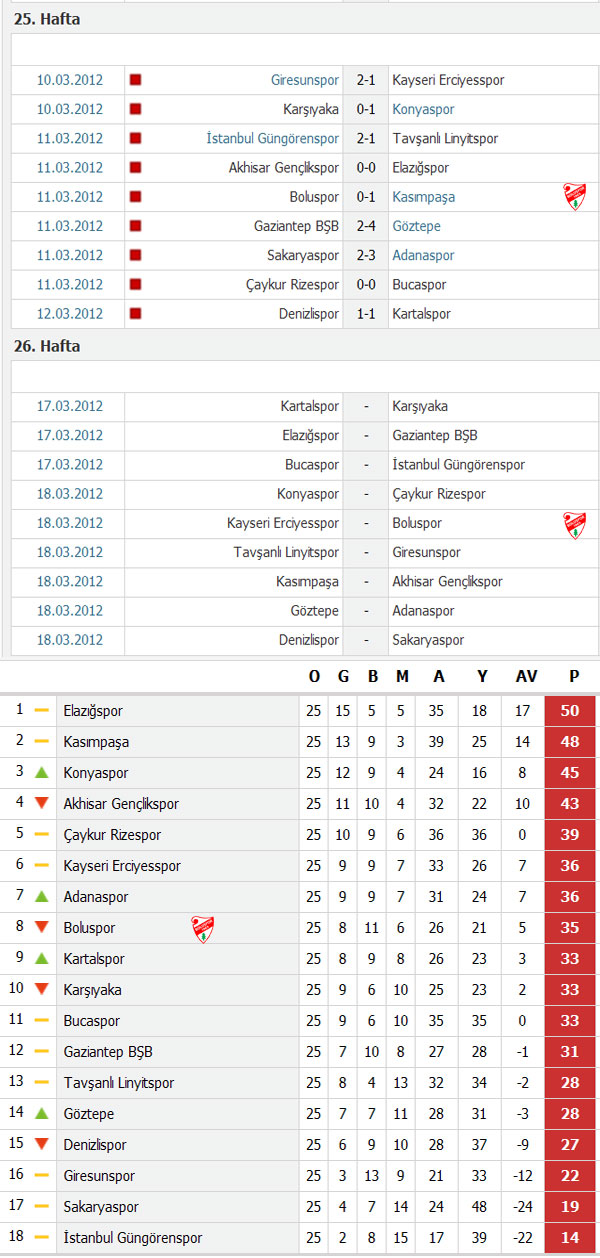The height and width of the screenshot is (1258, 600).
Task: Click red icon beside Karşıyaka 0-1 Konyaspor
Action: 135,109
